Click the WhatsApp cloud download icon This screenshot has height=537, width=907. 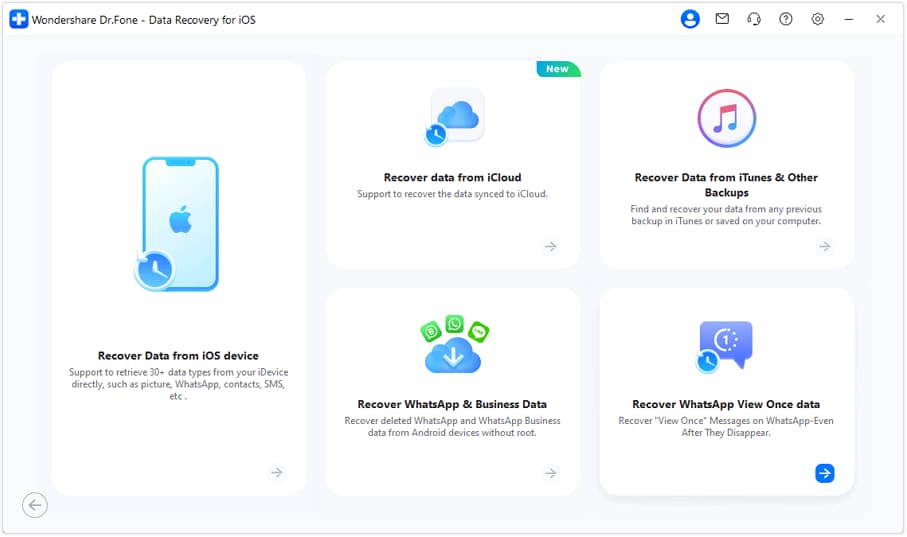pyautogui.click(x=454, y=344)
